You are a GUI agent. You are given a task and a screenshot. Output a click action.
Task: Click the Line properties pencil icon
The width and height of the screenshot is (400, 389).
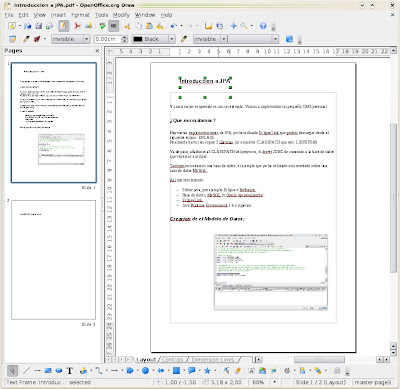tap(26, 39)
